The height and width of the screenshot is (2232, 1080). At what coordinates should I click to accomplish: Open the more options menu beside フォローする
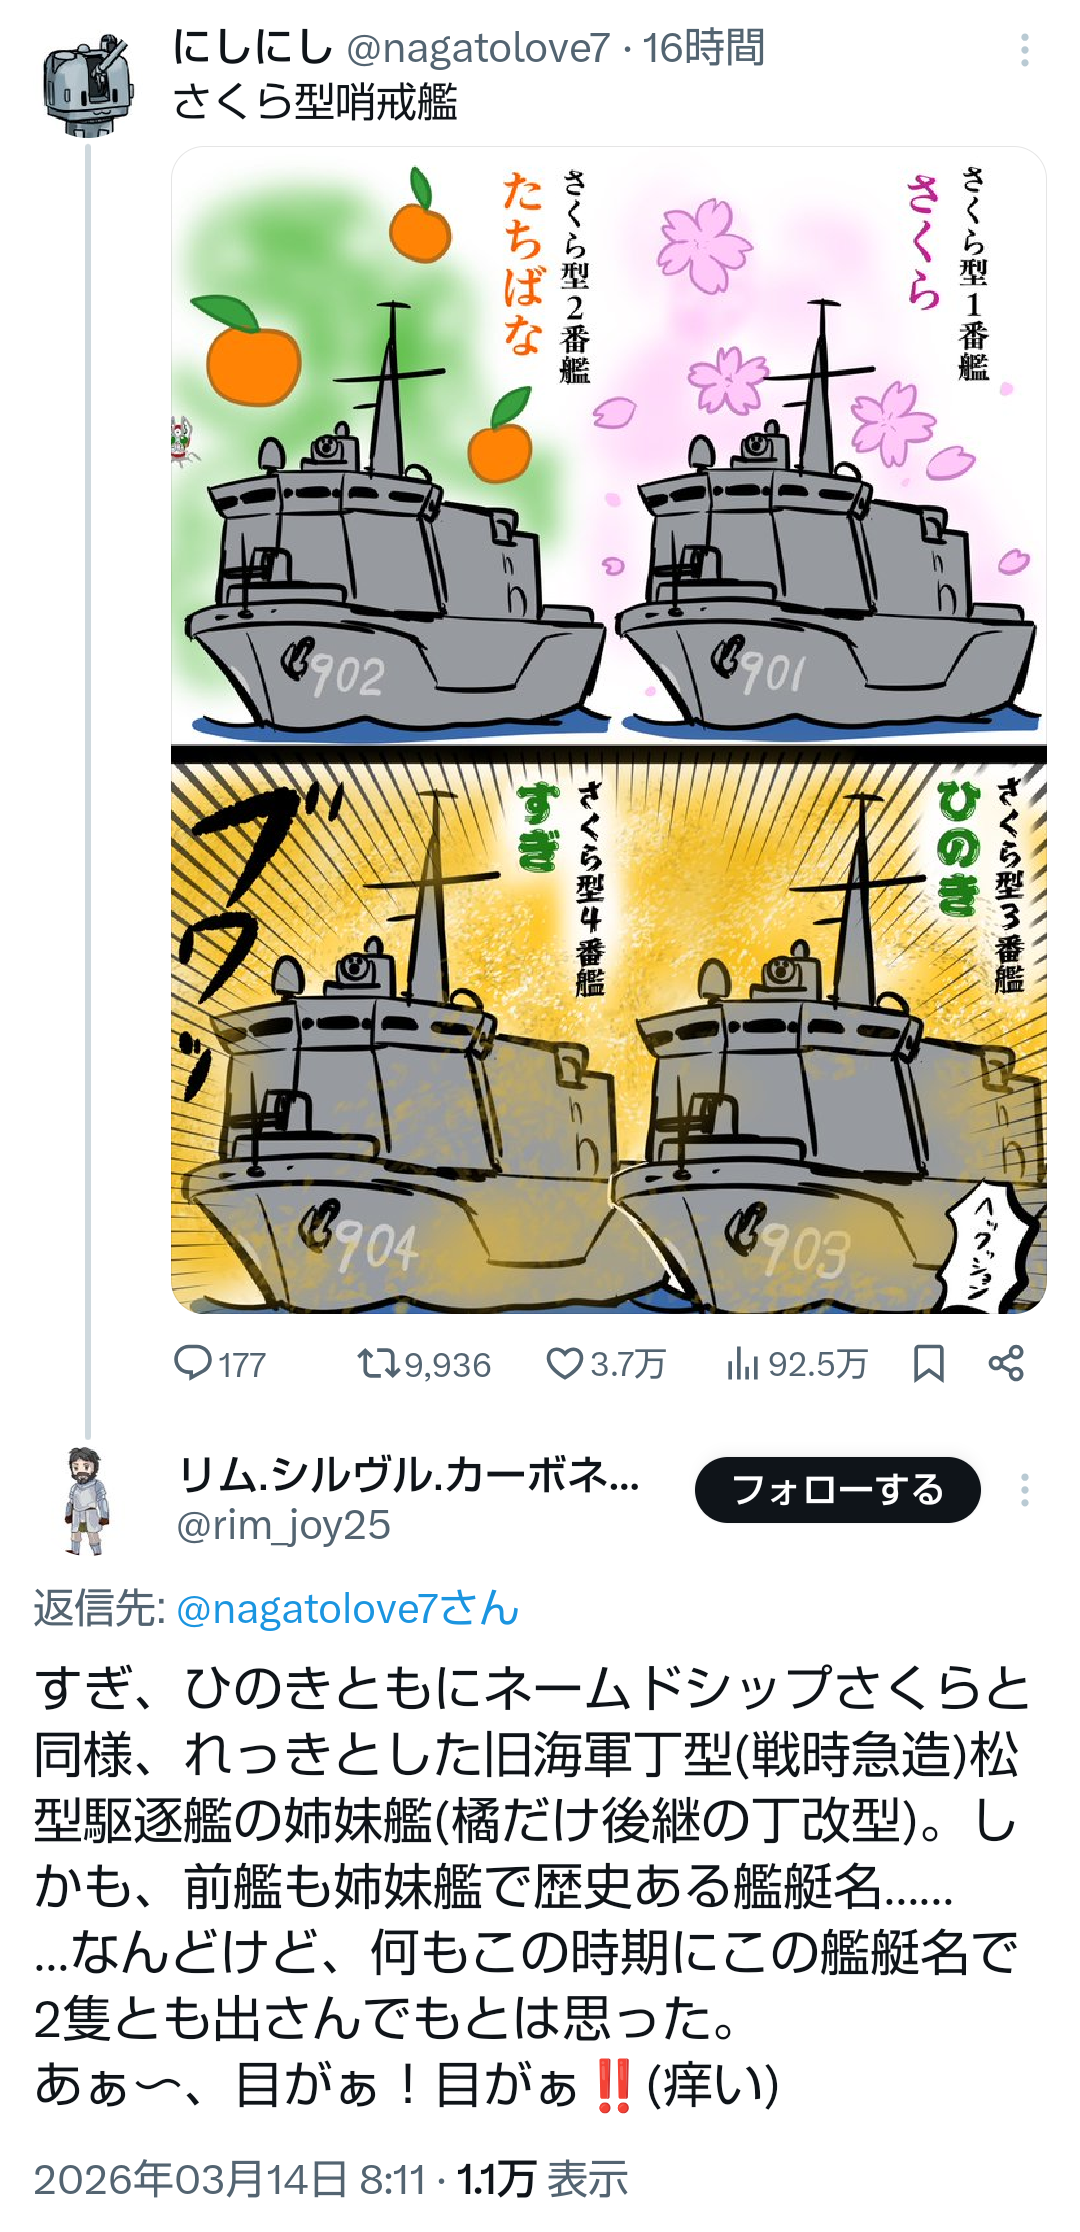click(1024, 1490)
